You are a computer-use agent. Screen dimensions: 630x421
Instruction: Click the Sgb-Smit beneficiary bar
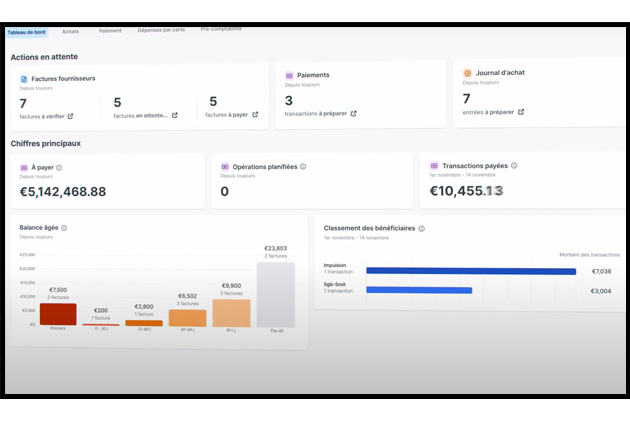click(418, 290)
